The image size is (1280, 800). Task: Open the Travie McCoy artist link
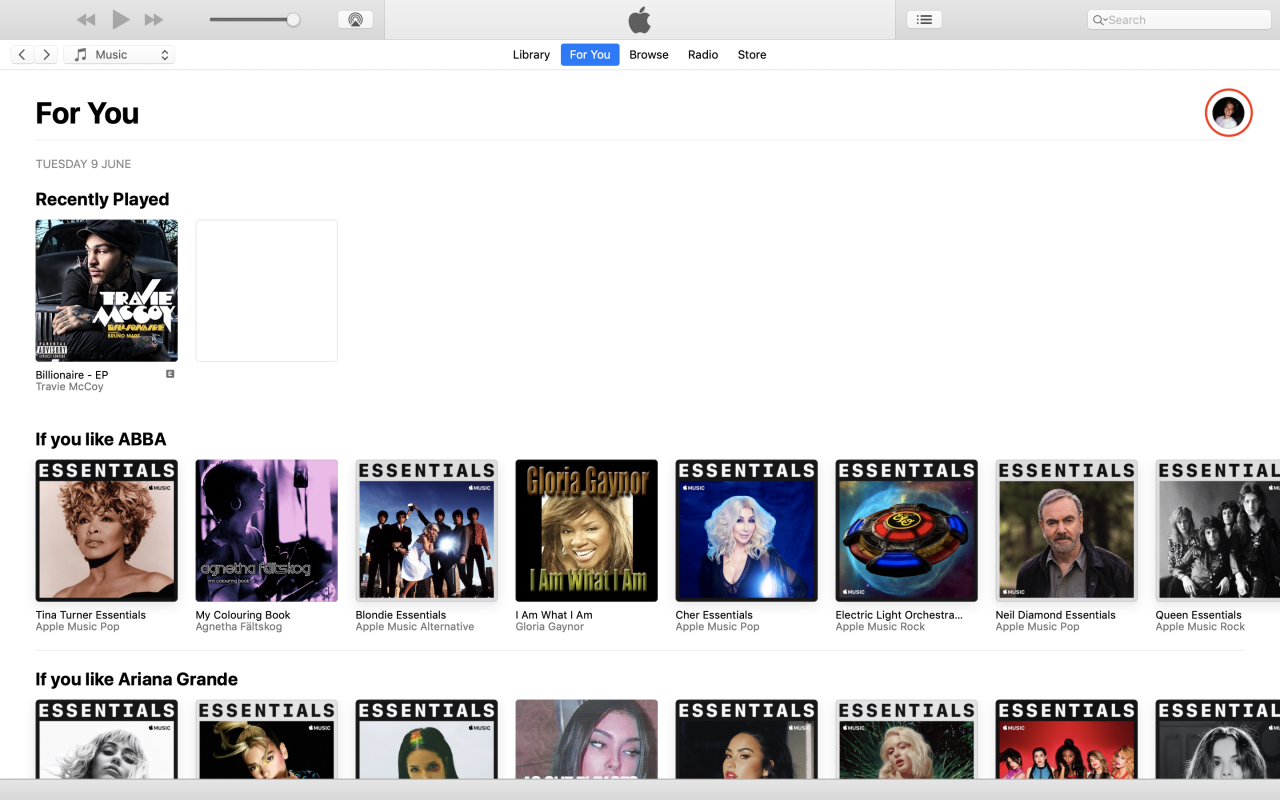70,387
